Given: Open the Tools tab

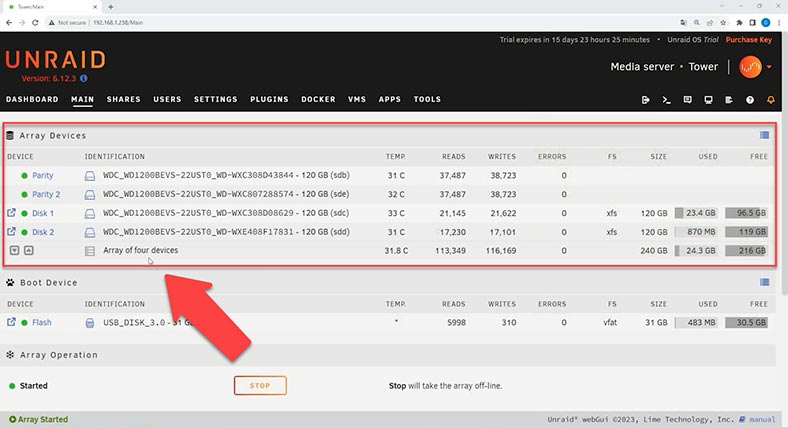Looking at the screenshot, I should pyautogui.click(x=427, y=99).
